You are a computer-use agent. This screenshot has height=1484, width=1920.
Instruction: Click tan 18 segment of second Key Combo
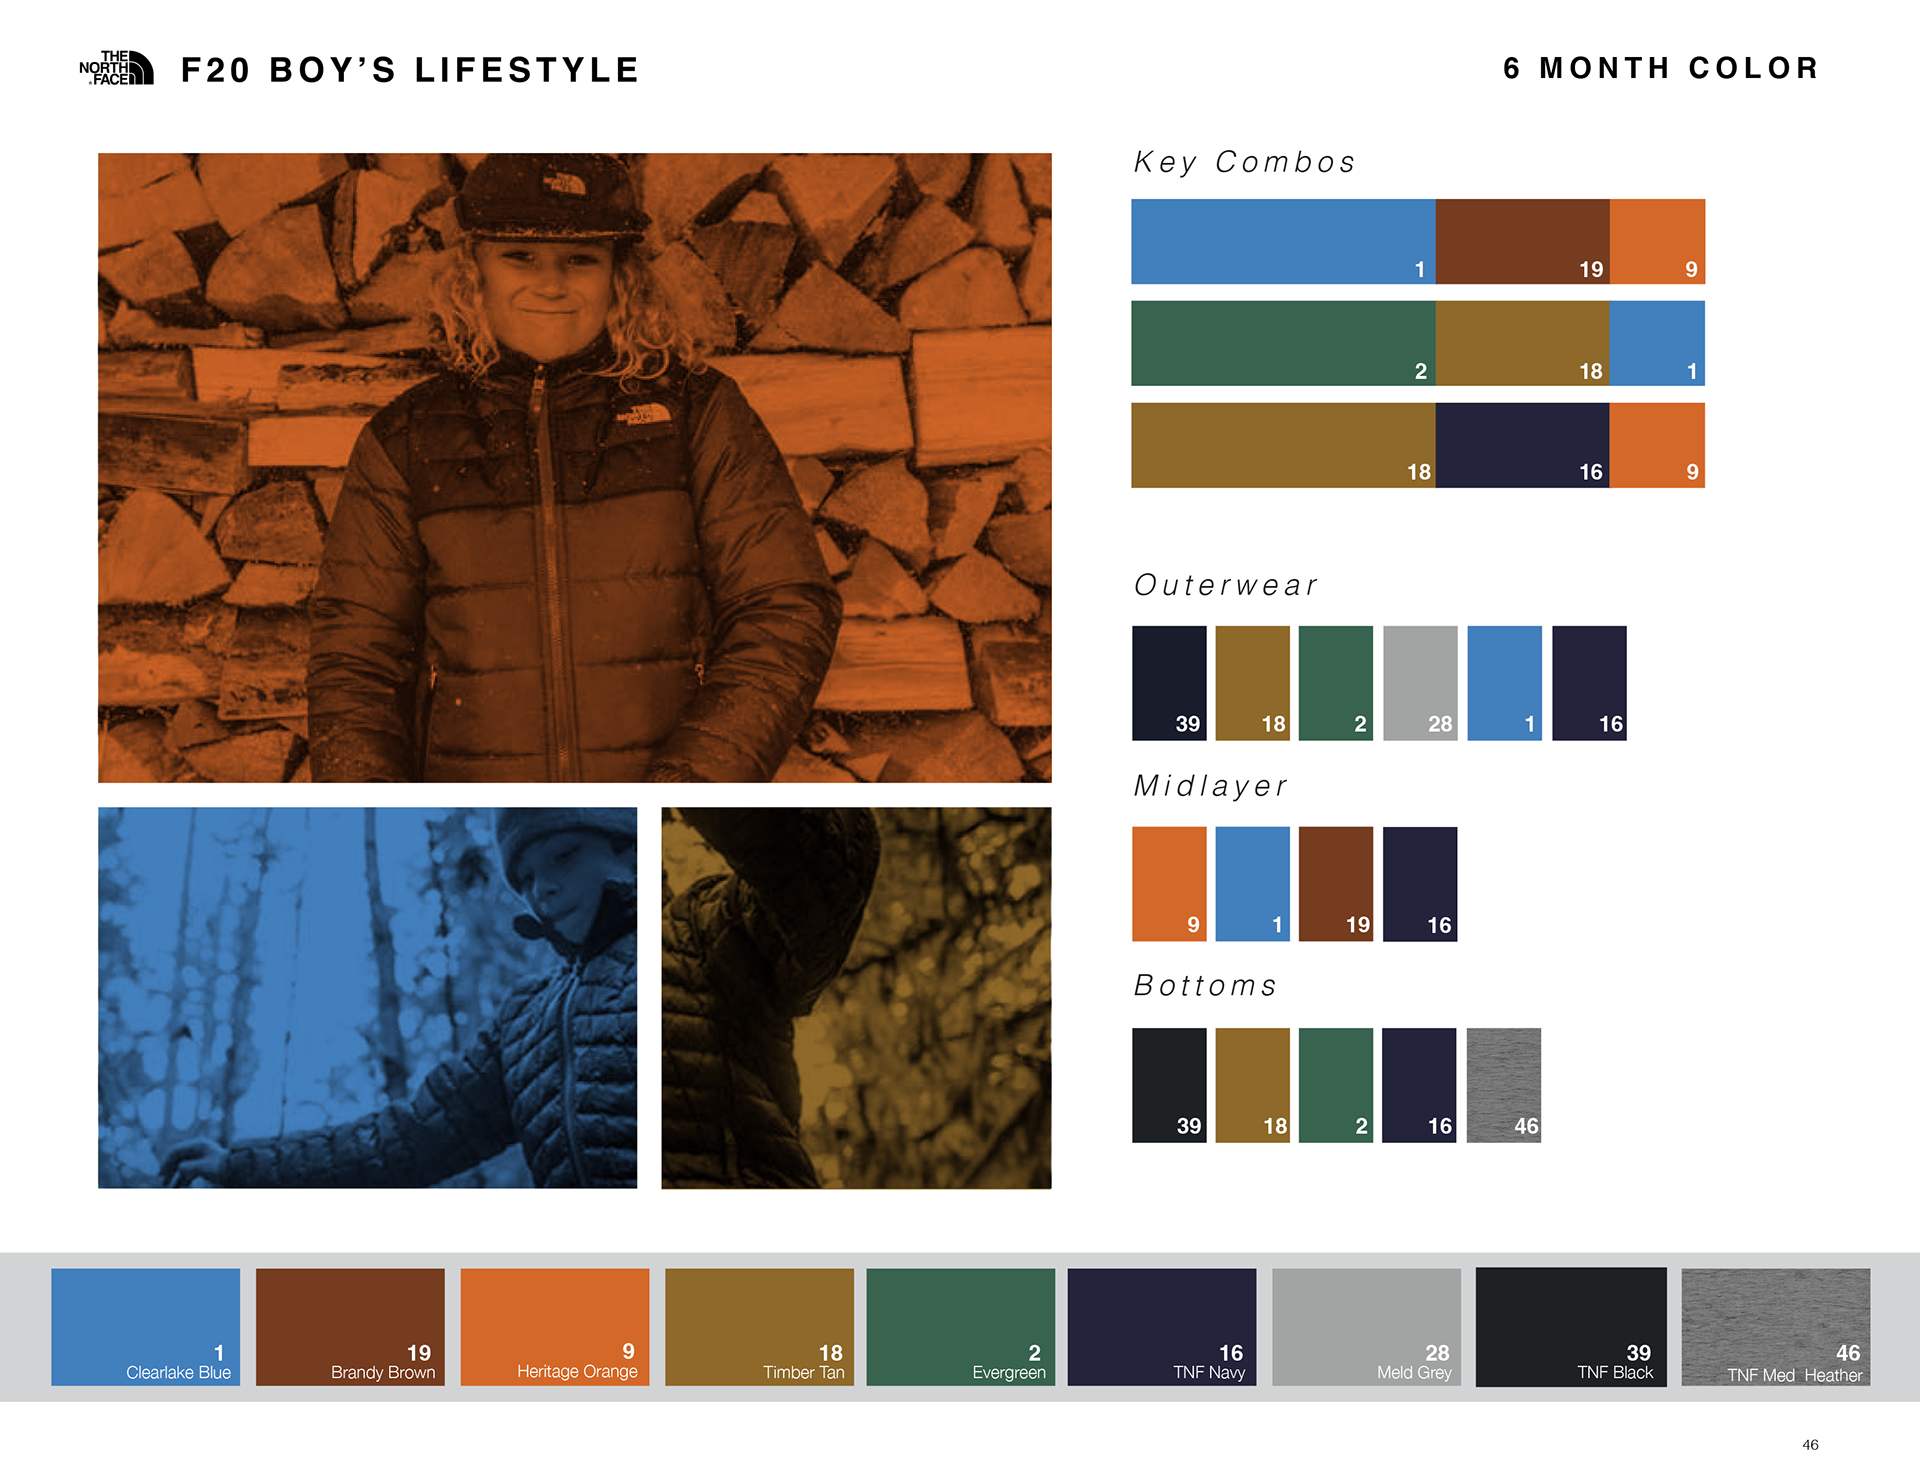(1523, 343)
